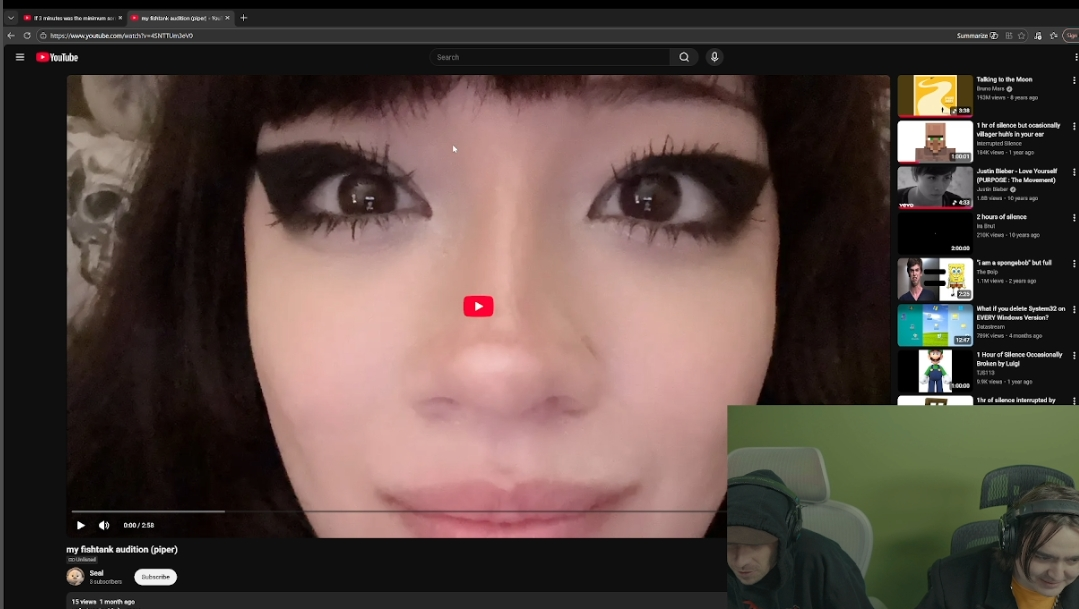This screenshot has width=1079, height=609.
Task: Click the Sign in button
Action: click(1071, 35)
